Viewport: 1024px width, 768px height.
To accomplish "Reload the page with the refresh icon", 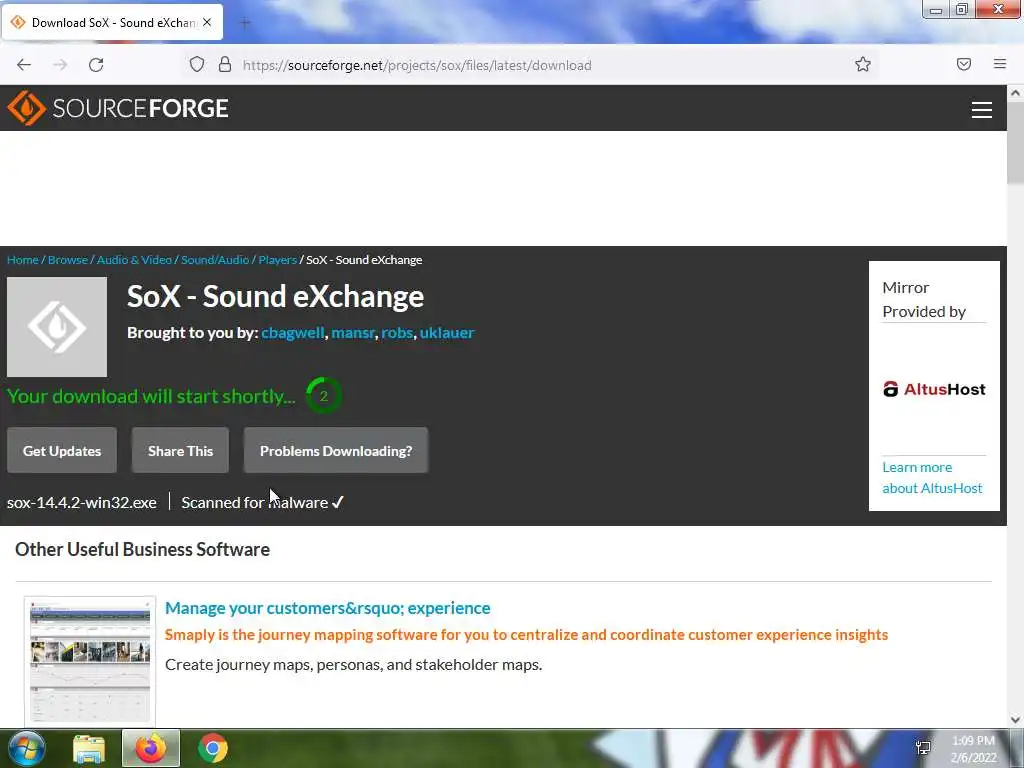I will pyautogui.click(x=96, y=65).
